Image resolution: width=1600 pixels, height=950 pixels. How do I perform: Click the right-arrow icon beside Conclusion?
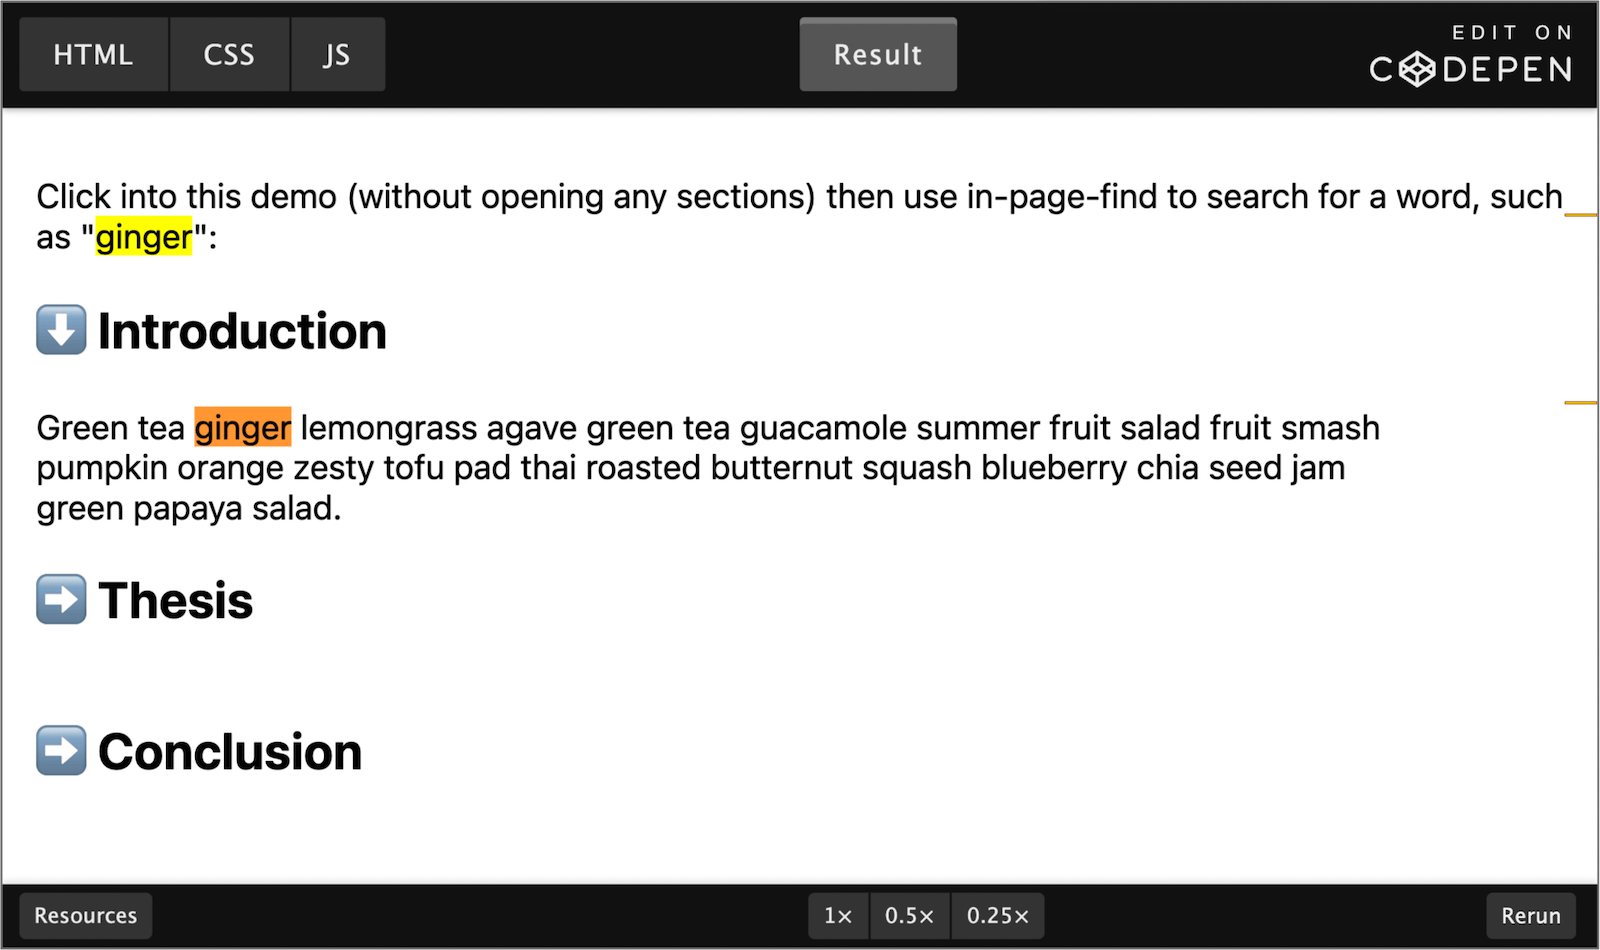point(60,751)
